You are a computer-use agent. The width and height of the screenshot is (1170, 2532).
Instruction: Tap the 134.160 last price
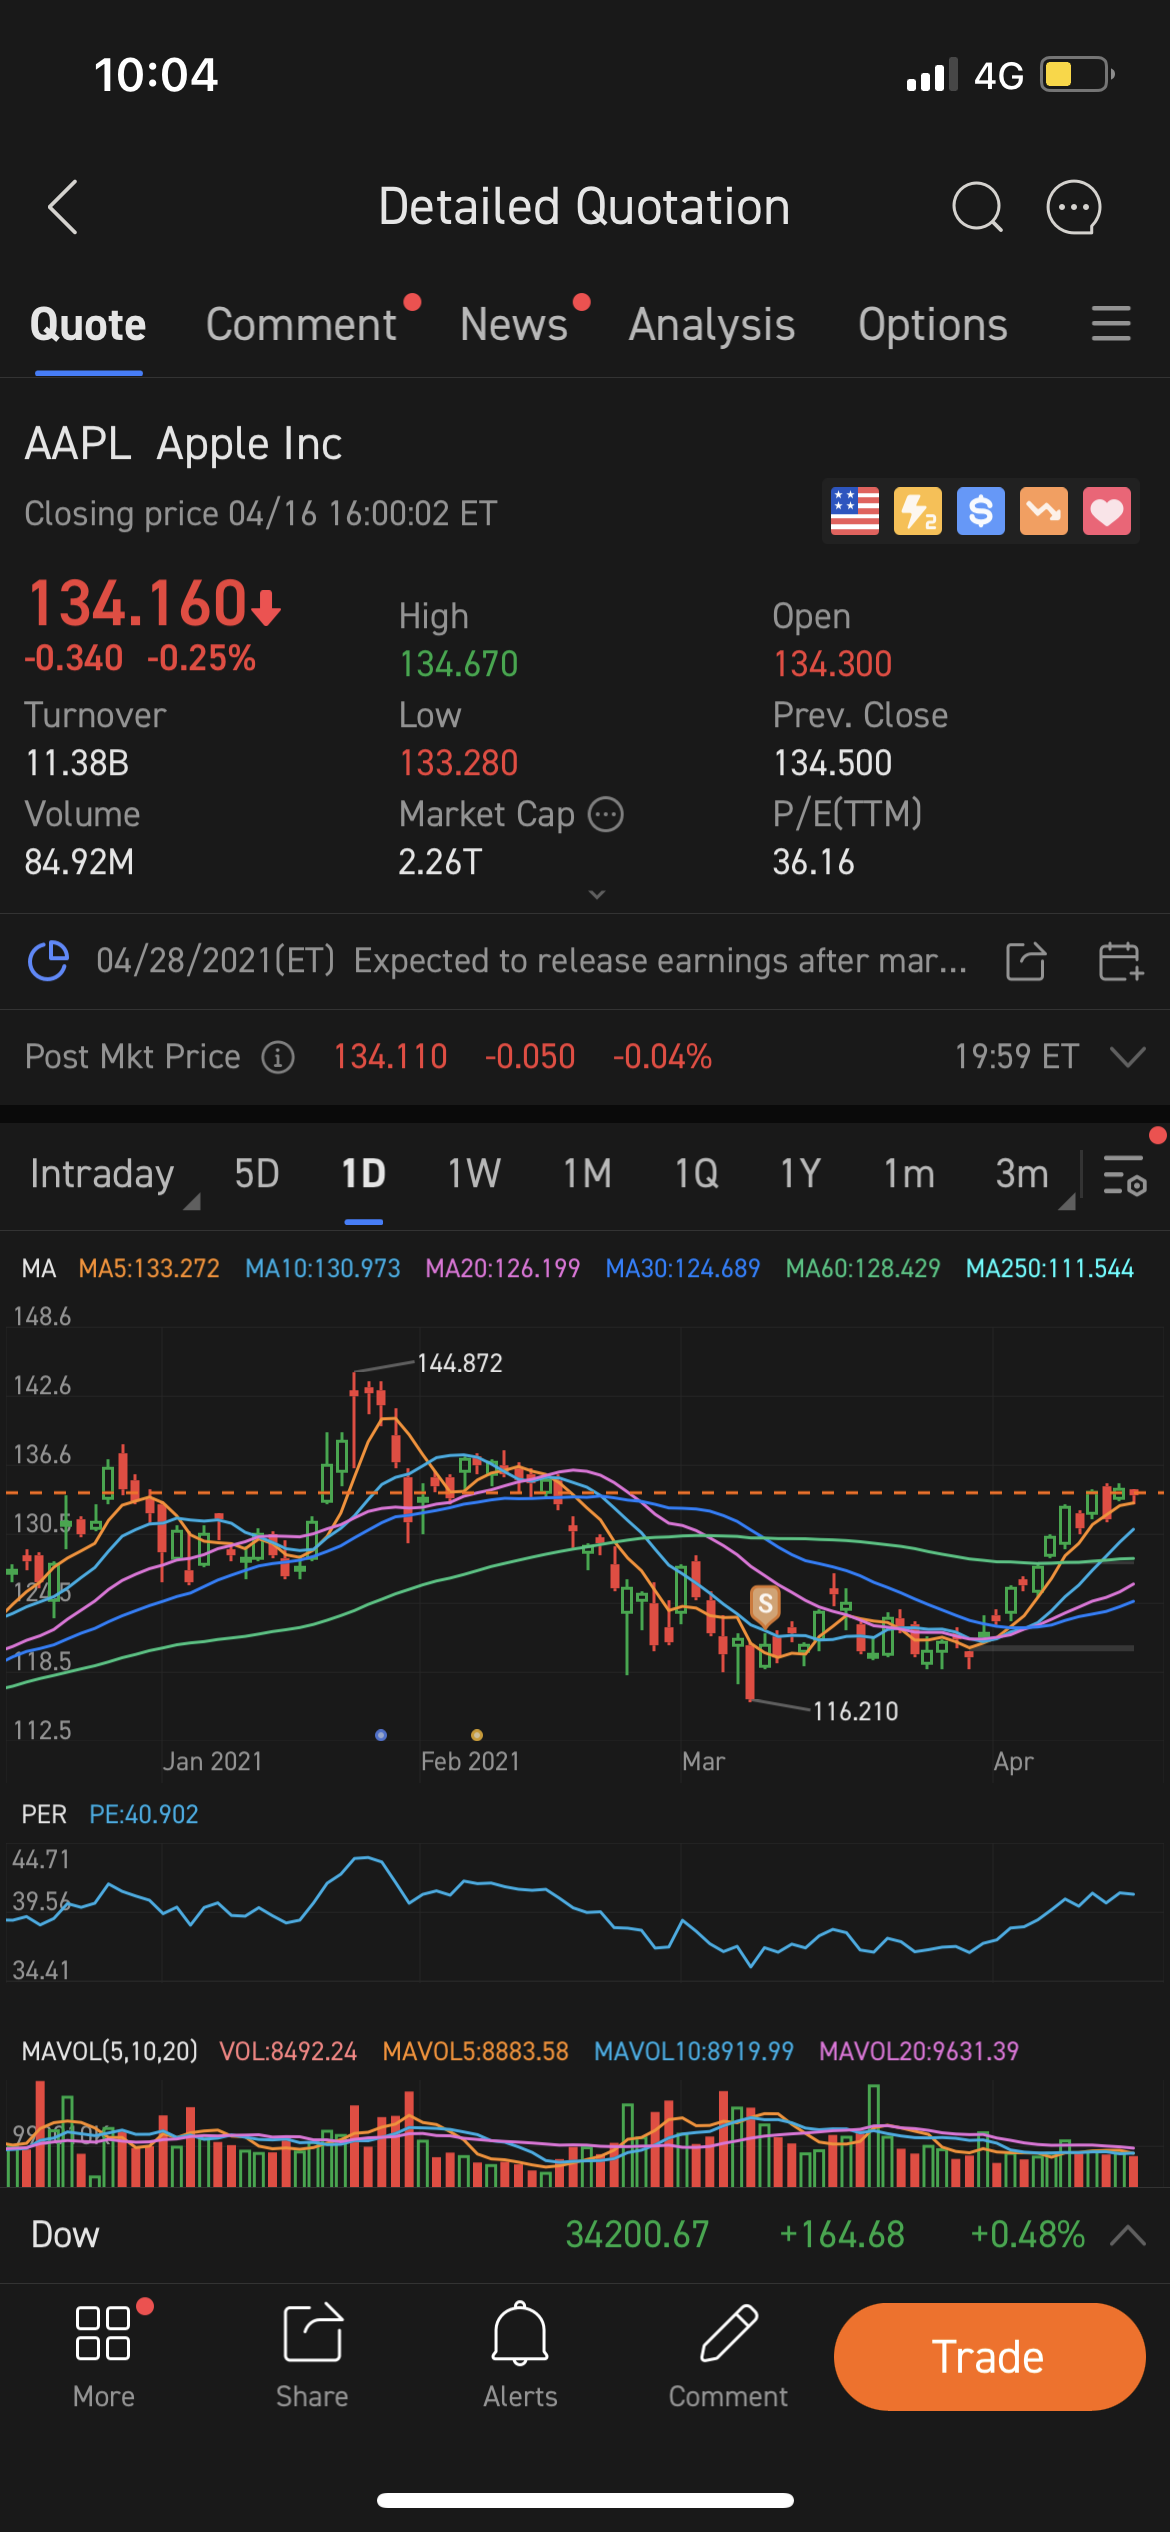(138, 603)
